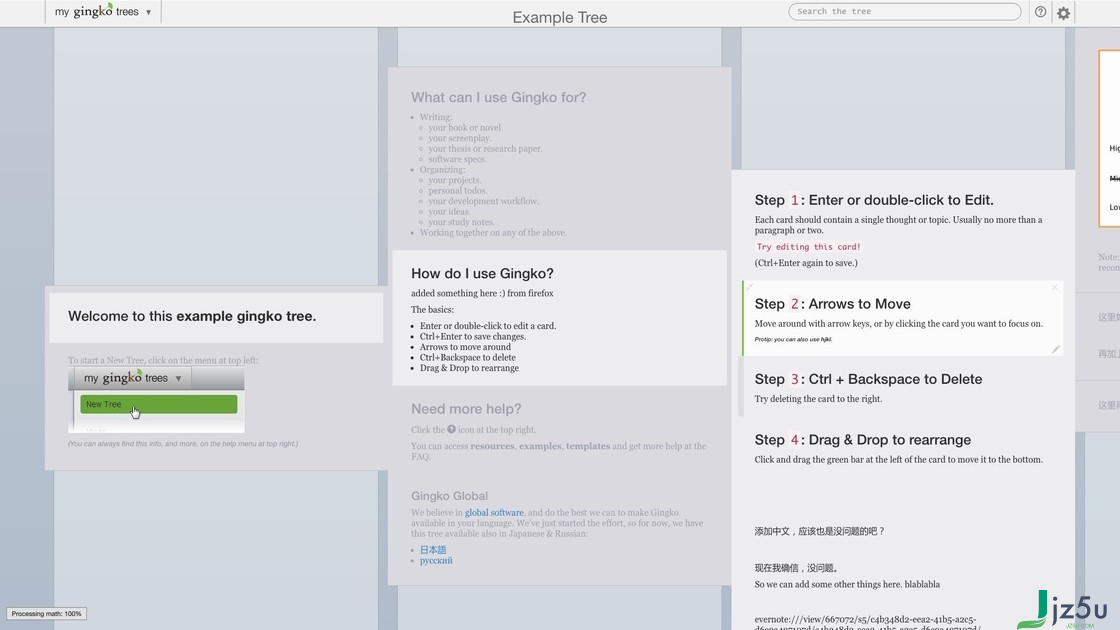The height and width of the screenshot is (630, 1120).
Task: Click 'Drag & Drop to rearrange' bullet in basics list
Action: [x=469, y=369]
